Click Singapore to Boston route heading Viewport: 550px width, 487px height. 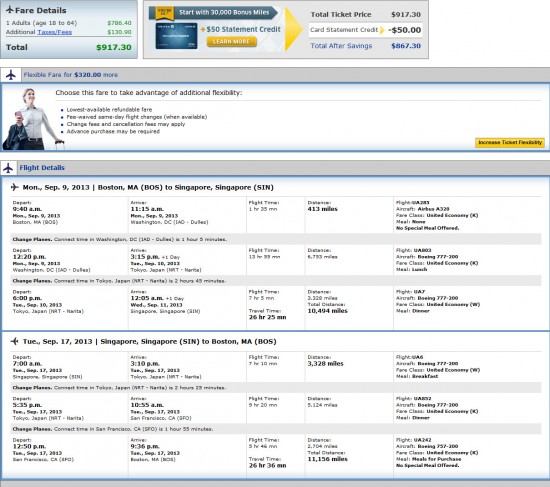(x=149, y=341)
